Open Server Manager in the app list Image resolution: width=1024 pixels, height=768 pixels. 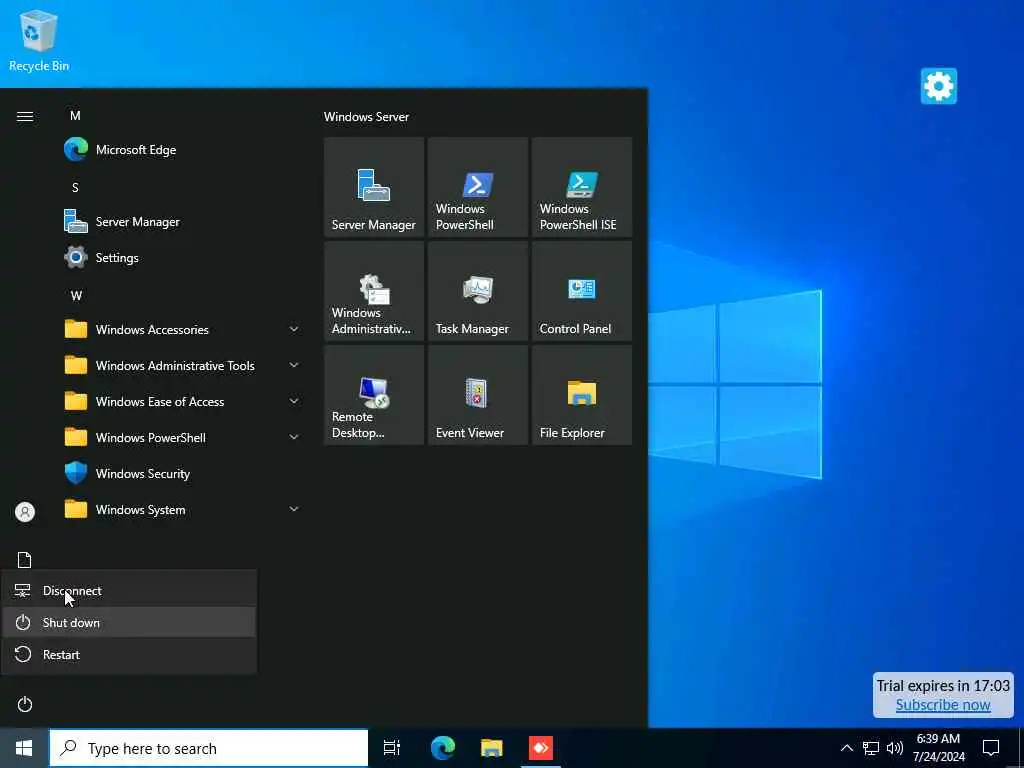(x=183, y=221)
